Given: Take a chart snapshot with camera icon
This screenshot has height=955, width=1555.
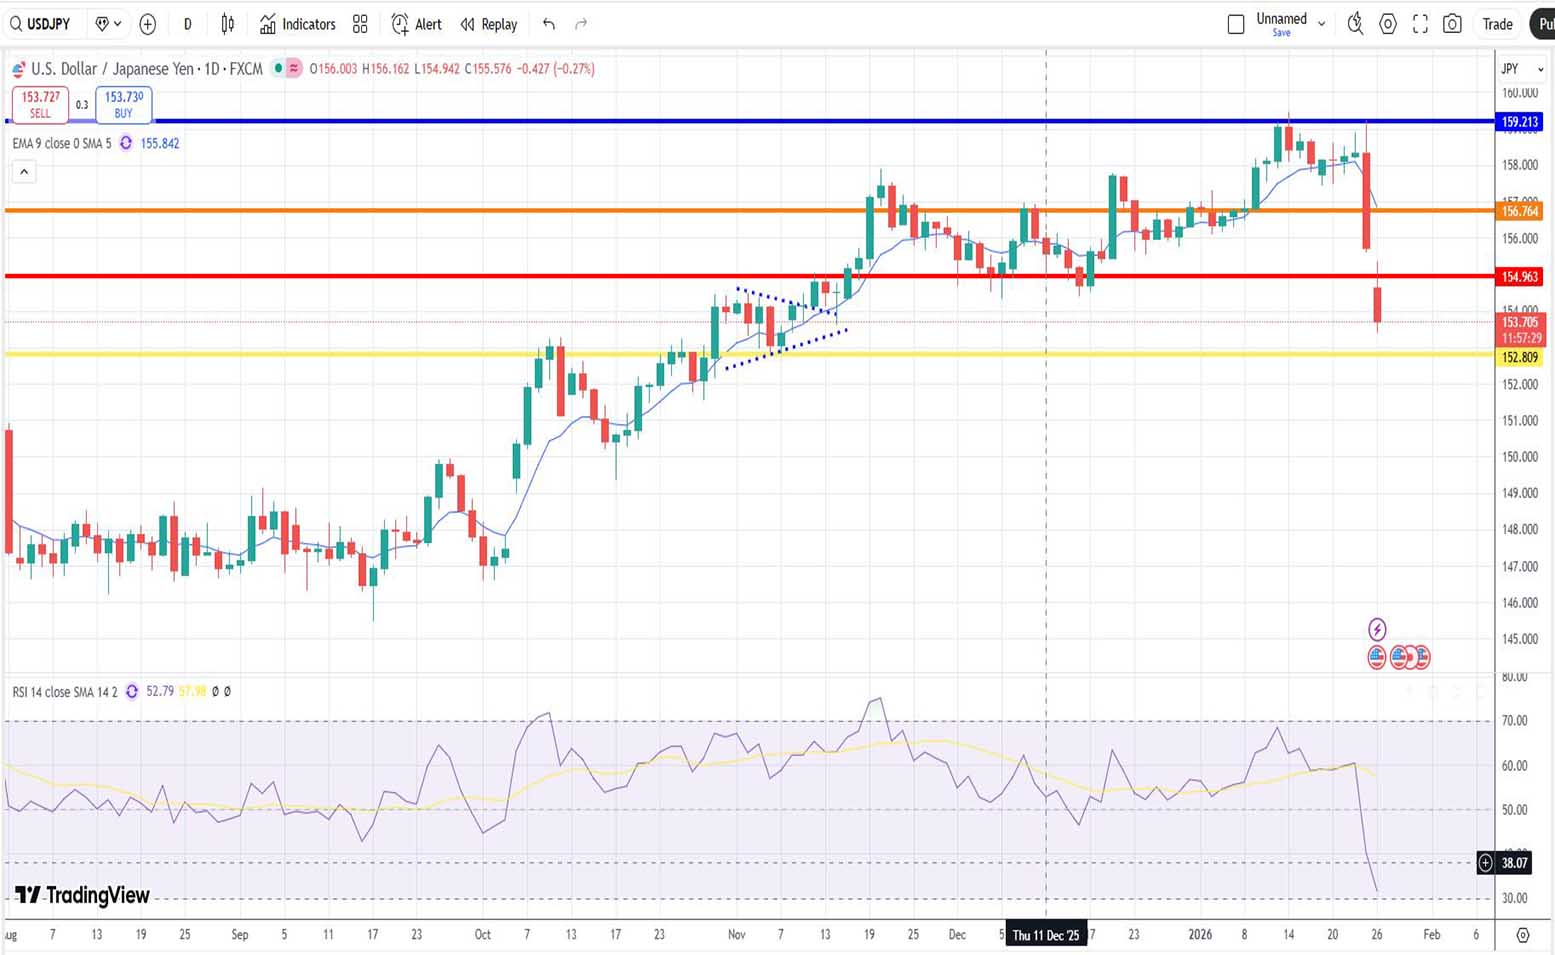Looking at the screenshot, I should click(x=1452, y=24).
